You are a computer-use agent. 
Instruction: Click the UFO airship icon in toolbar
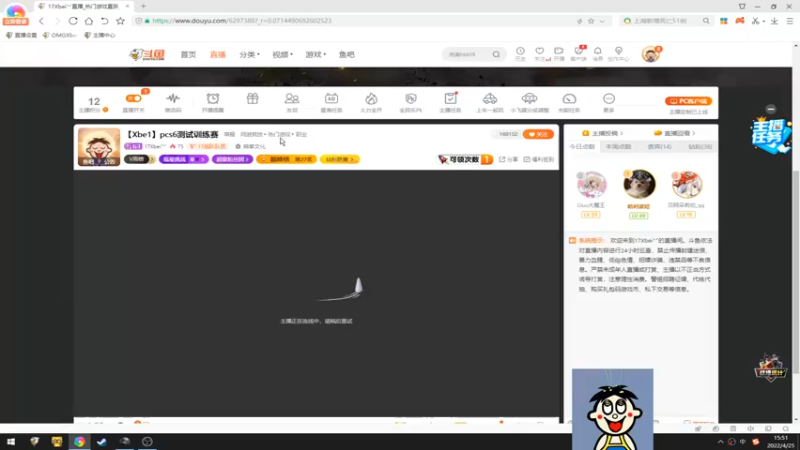[x=530, y=98]
